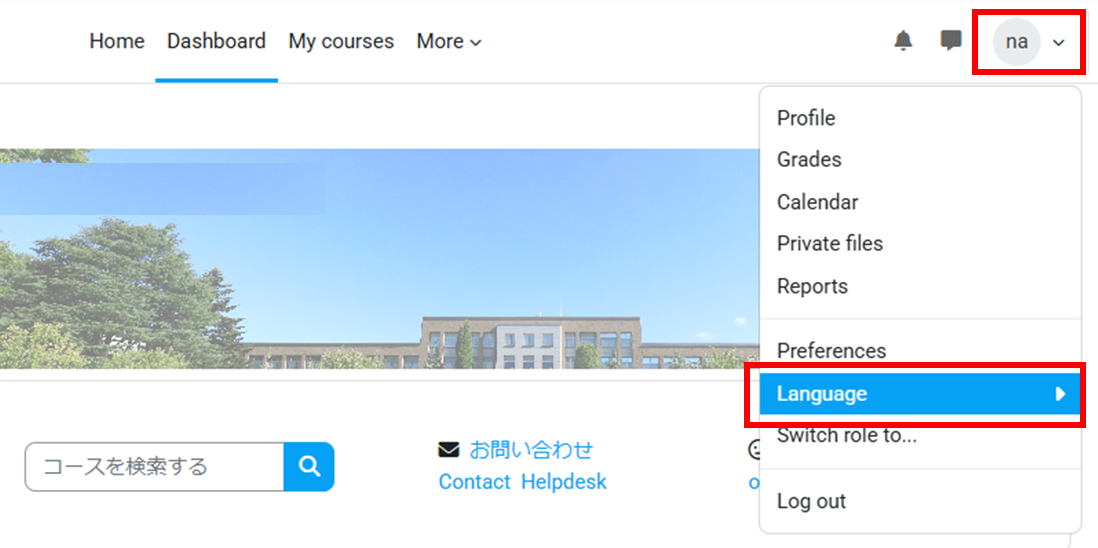
Task: Open the messaging speech bubble icon
Action: (950, 41)
